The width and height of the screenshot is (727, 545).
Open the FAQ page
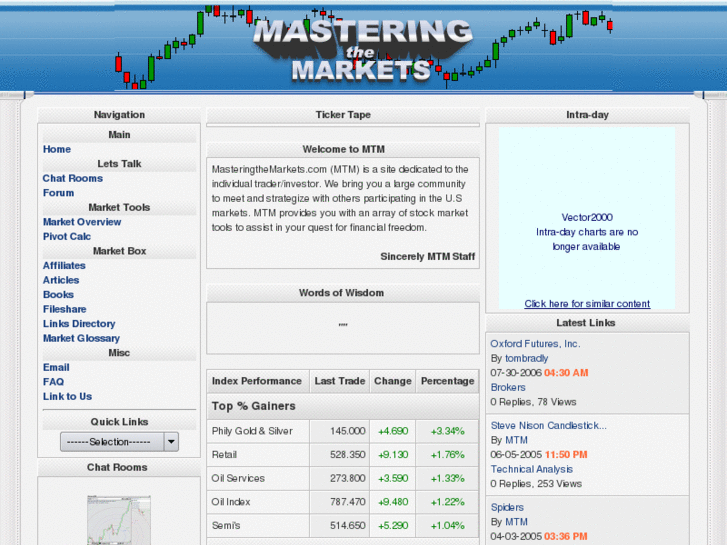click(x=53, y=382)
